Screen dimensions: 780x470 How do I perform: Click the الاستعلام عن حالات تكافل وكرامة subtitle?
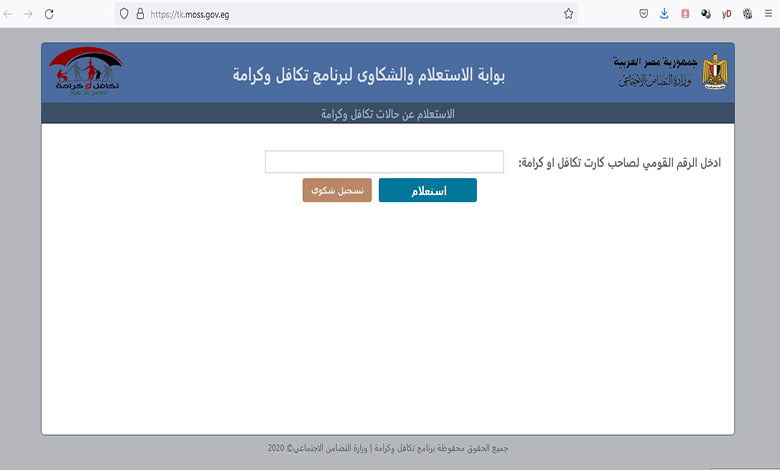[388, 114]
